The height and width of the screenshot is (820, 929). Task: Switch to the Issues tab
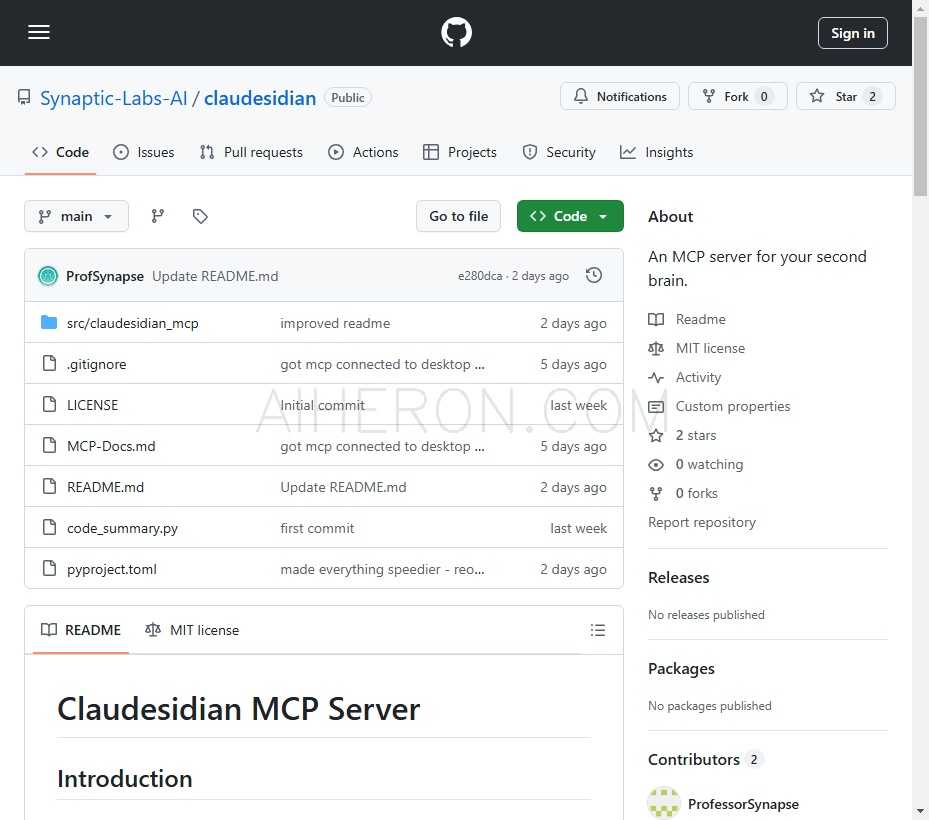coord(143,152)
